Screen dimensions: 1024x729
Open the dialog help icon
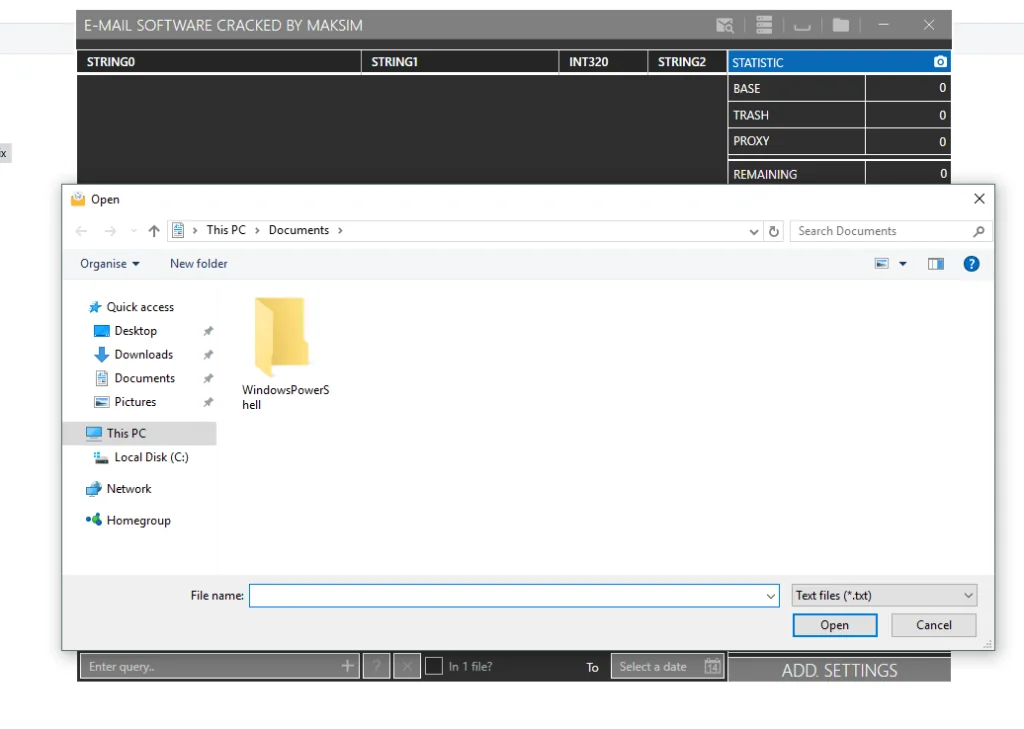pyautogui.click(x=970, y=264)
